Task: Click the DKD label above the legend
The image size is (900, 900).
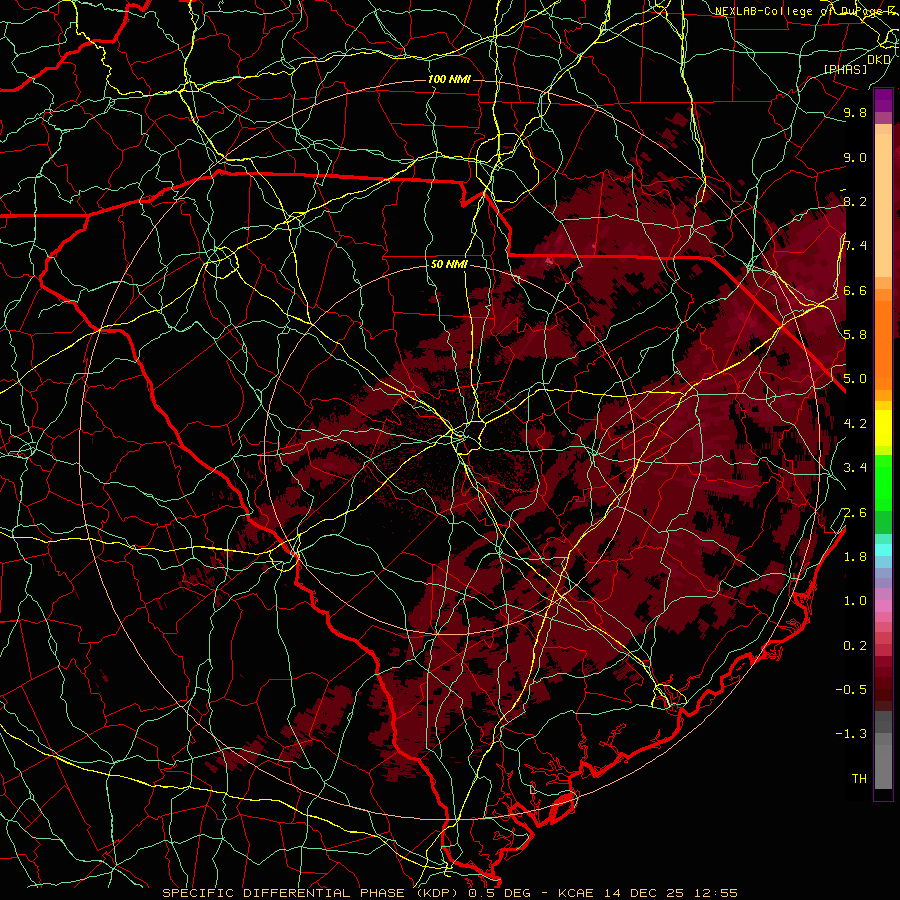Action: pyautogui.click(x=879, y=60)
